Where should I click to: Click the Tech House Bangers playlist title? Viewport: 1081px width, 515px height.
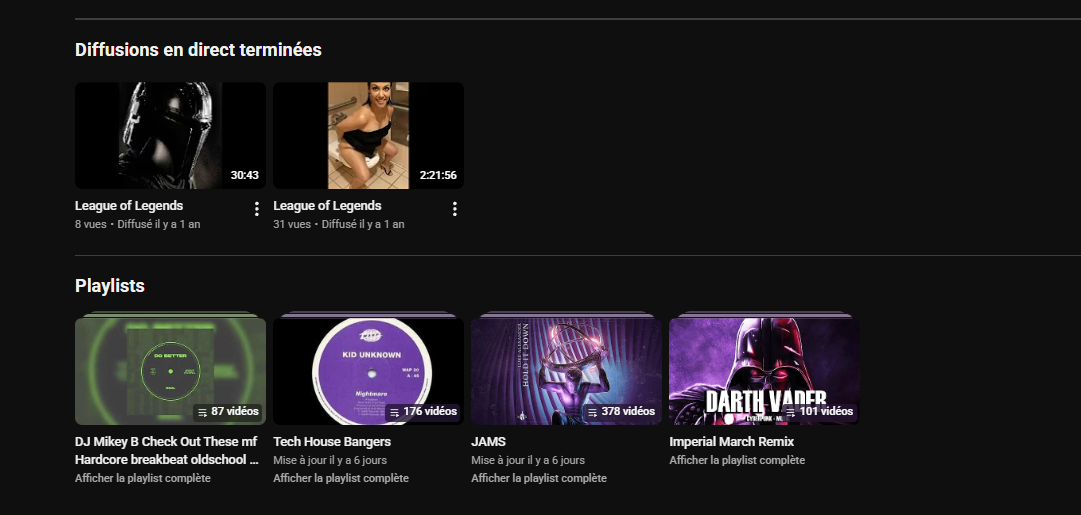point(332,441)
